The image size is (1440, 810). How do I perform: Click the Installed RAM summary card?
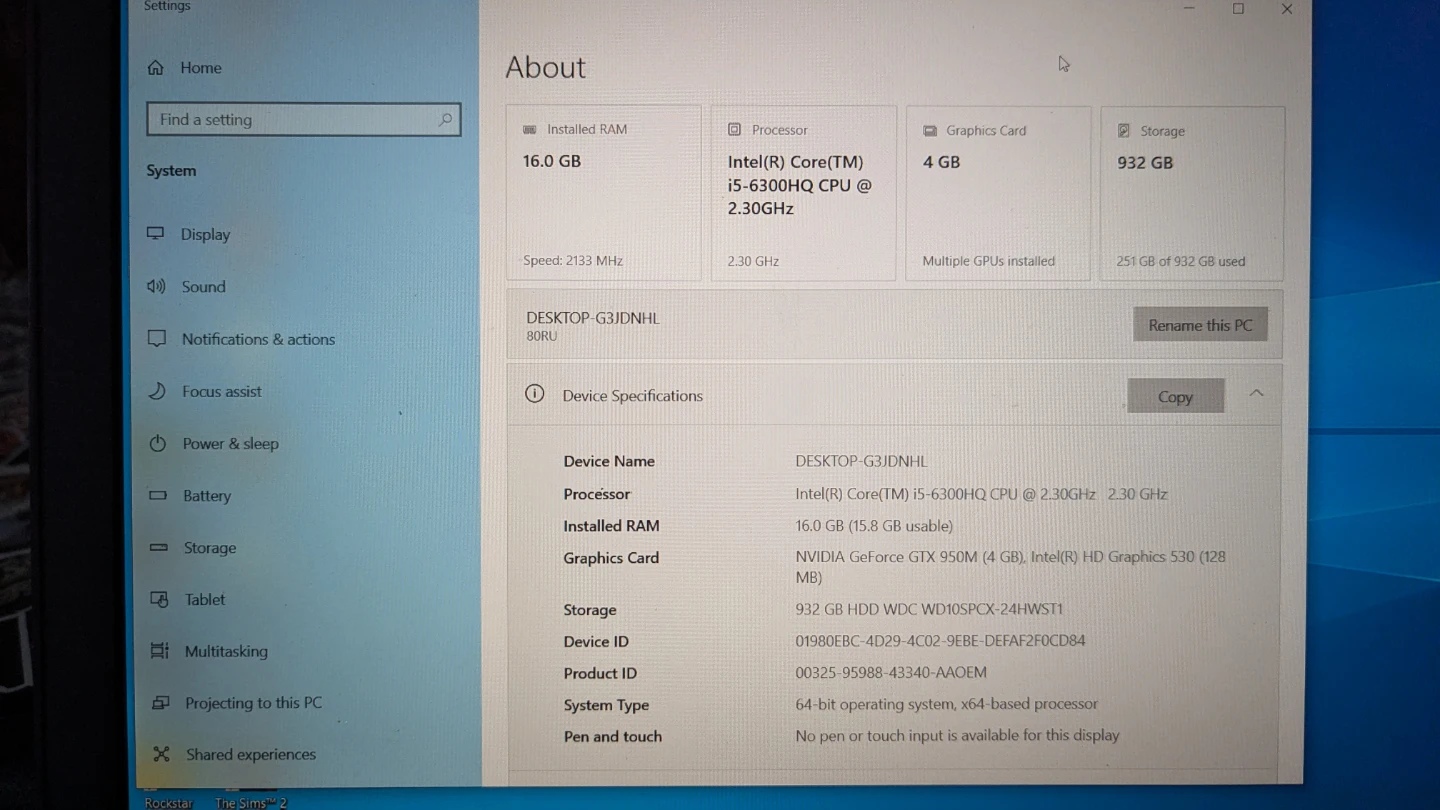603,194
